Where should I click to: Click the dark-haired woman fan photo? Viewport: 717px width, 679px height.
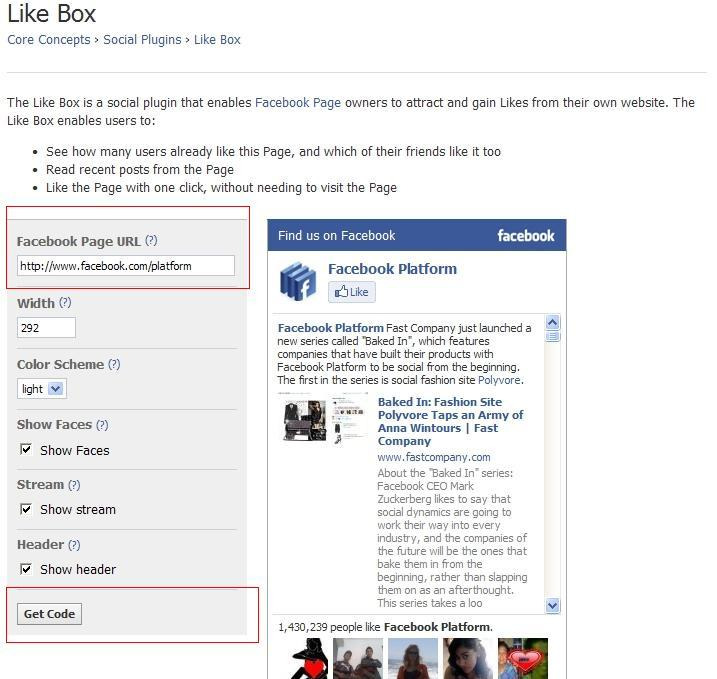467,658
